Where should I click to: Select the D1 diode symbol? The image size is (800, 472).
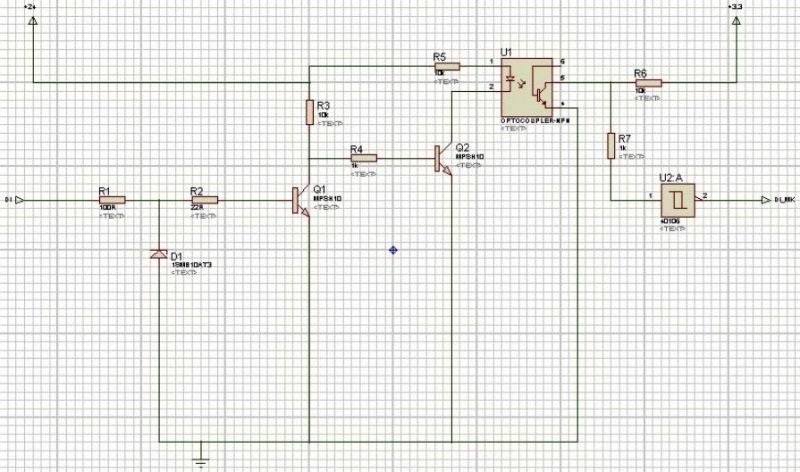click(x=159, y=255)
